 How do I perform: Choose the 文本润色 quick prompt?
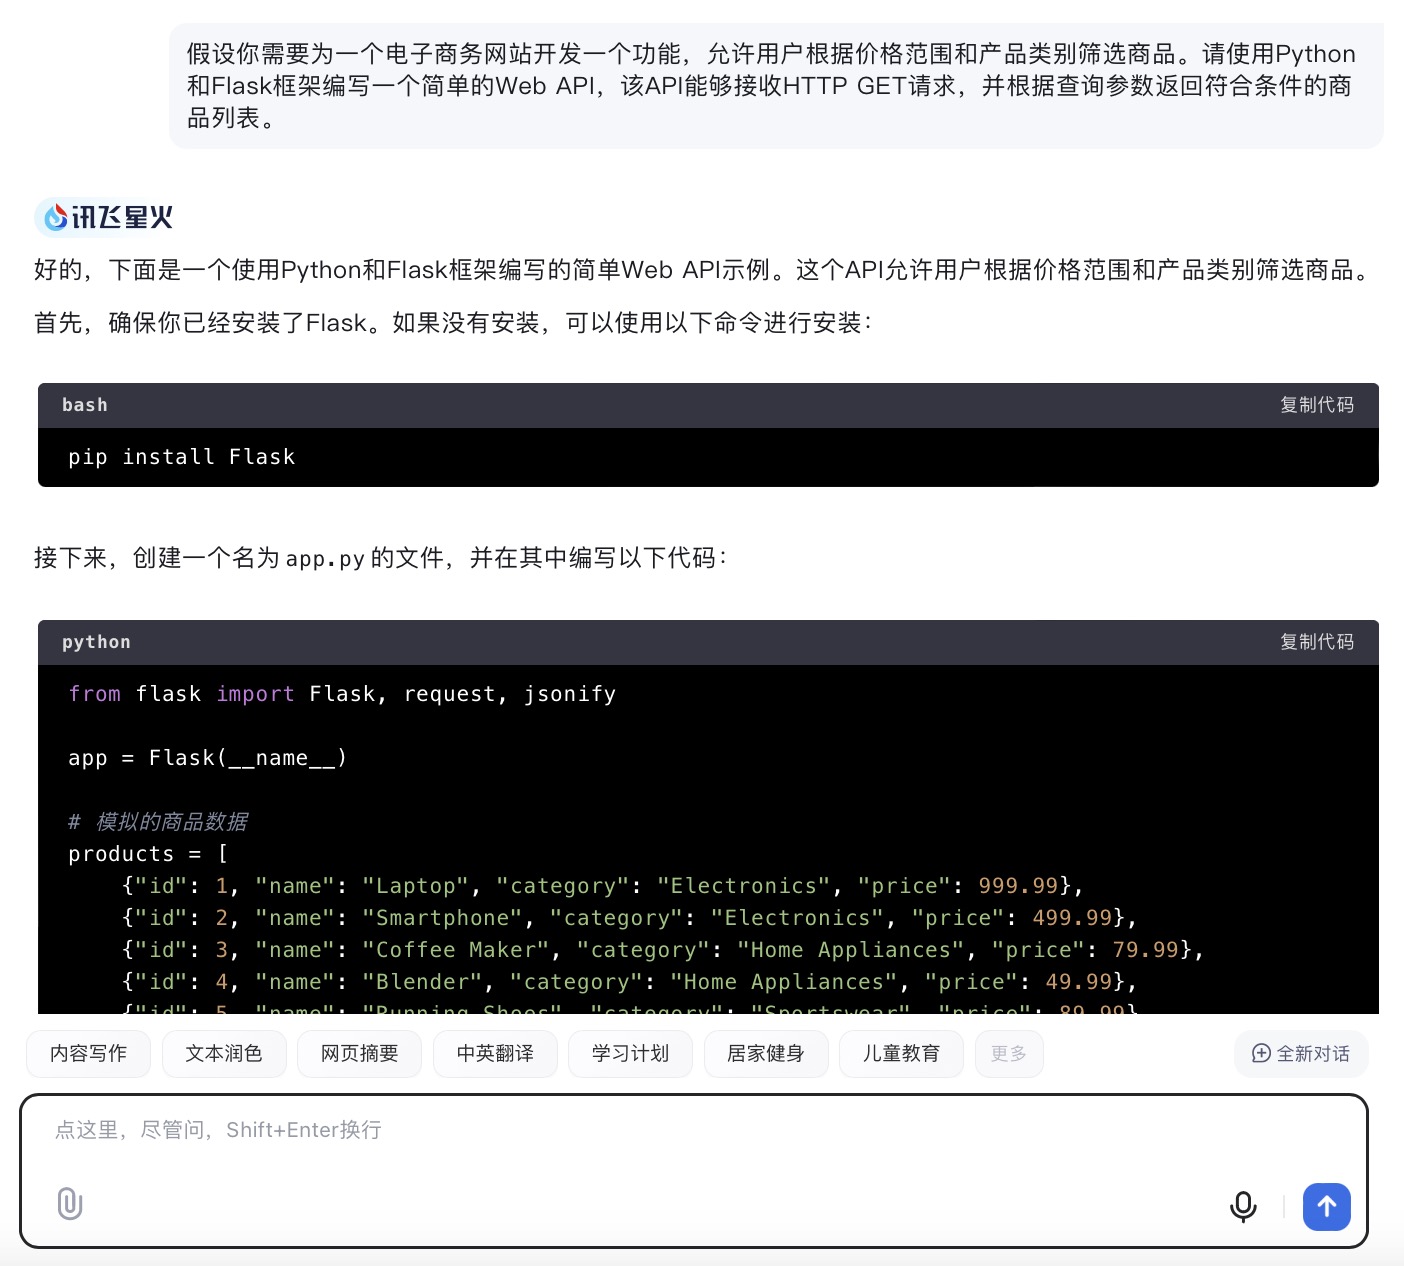pos(224,1053)
